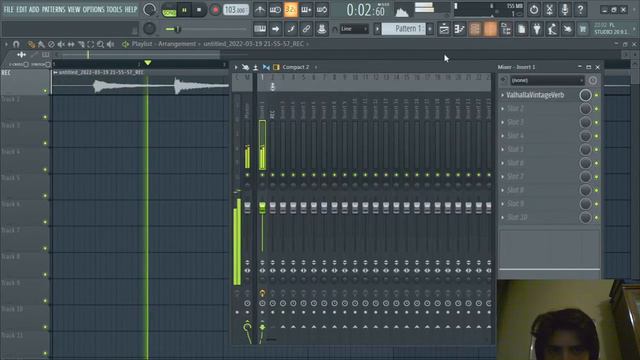Toggle loop recording icon

tap(322, 10)
